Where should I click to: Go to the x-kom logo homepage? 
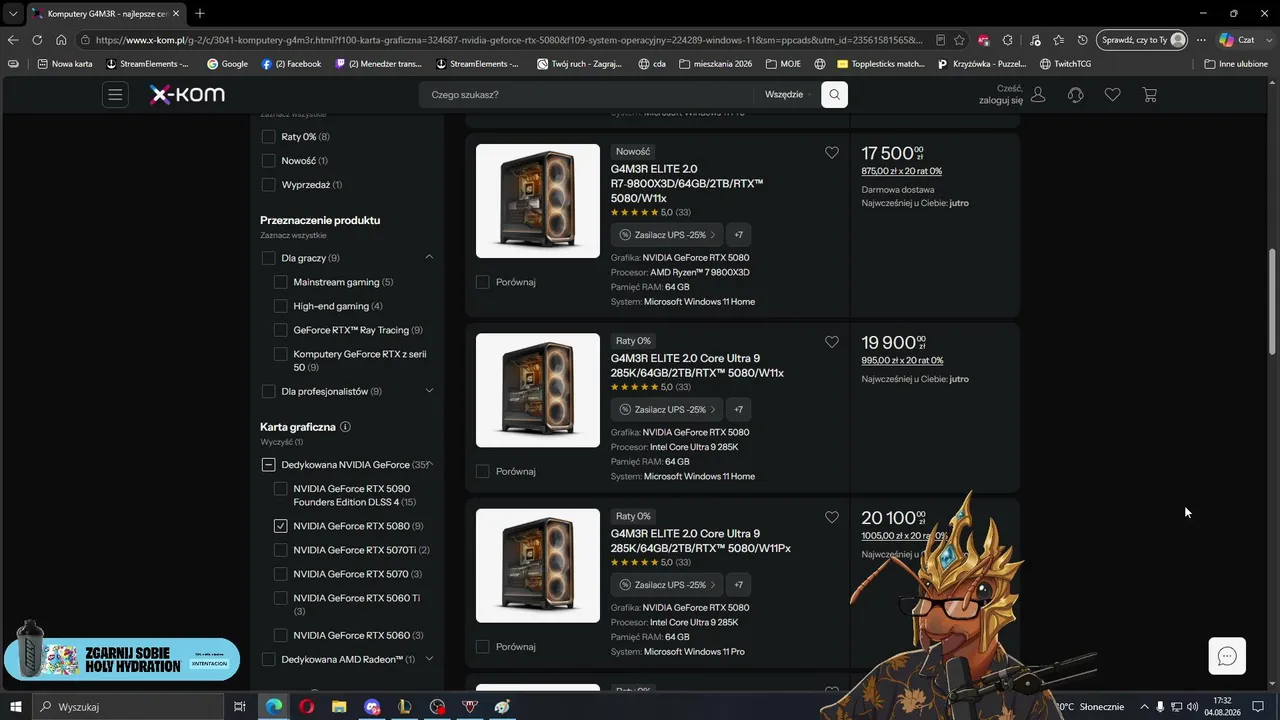pos(187,95)
